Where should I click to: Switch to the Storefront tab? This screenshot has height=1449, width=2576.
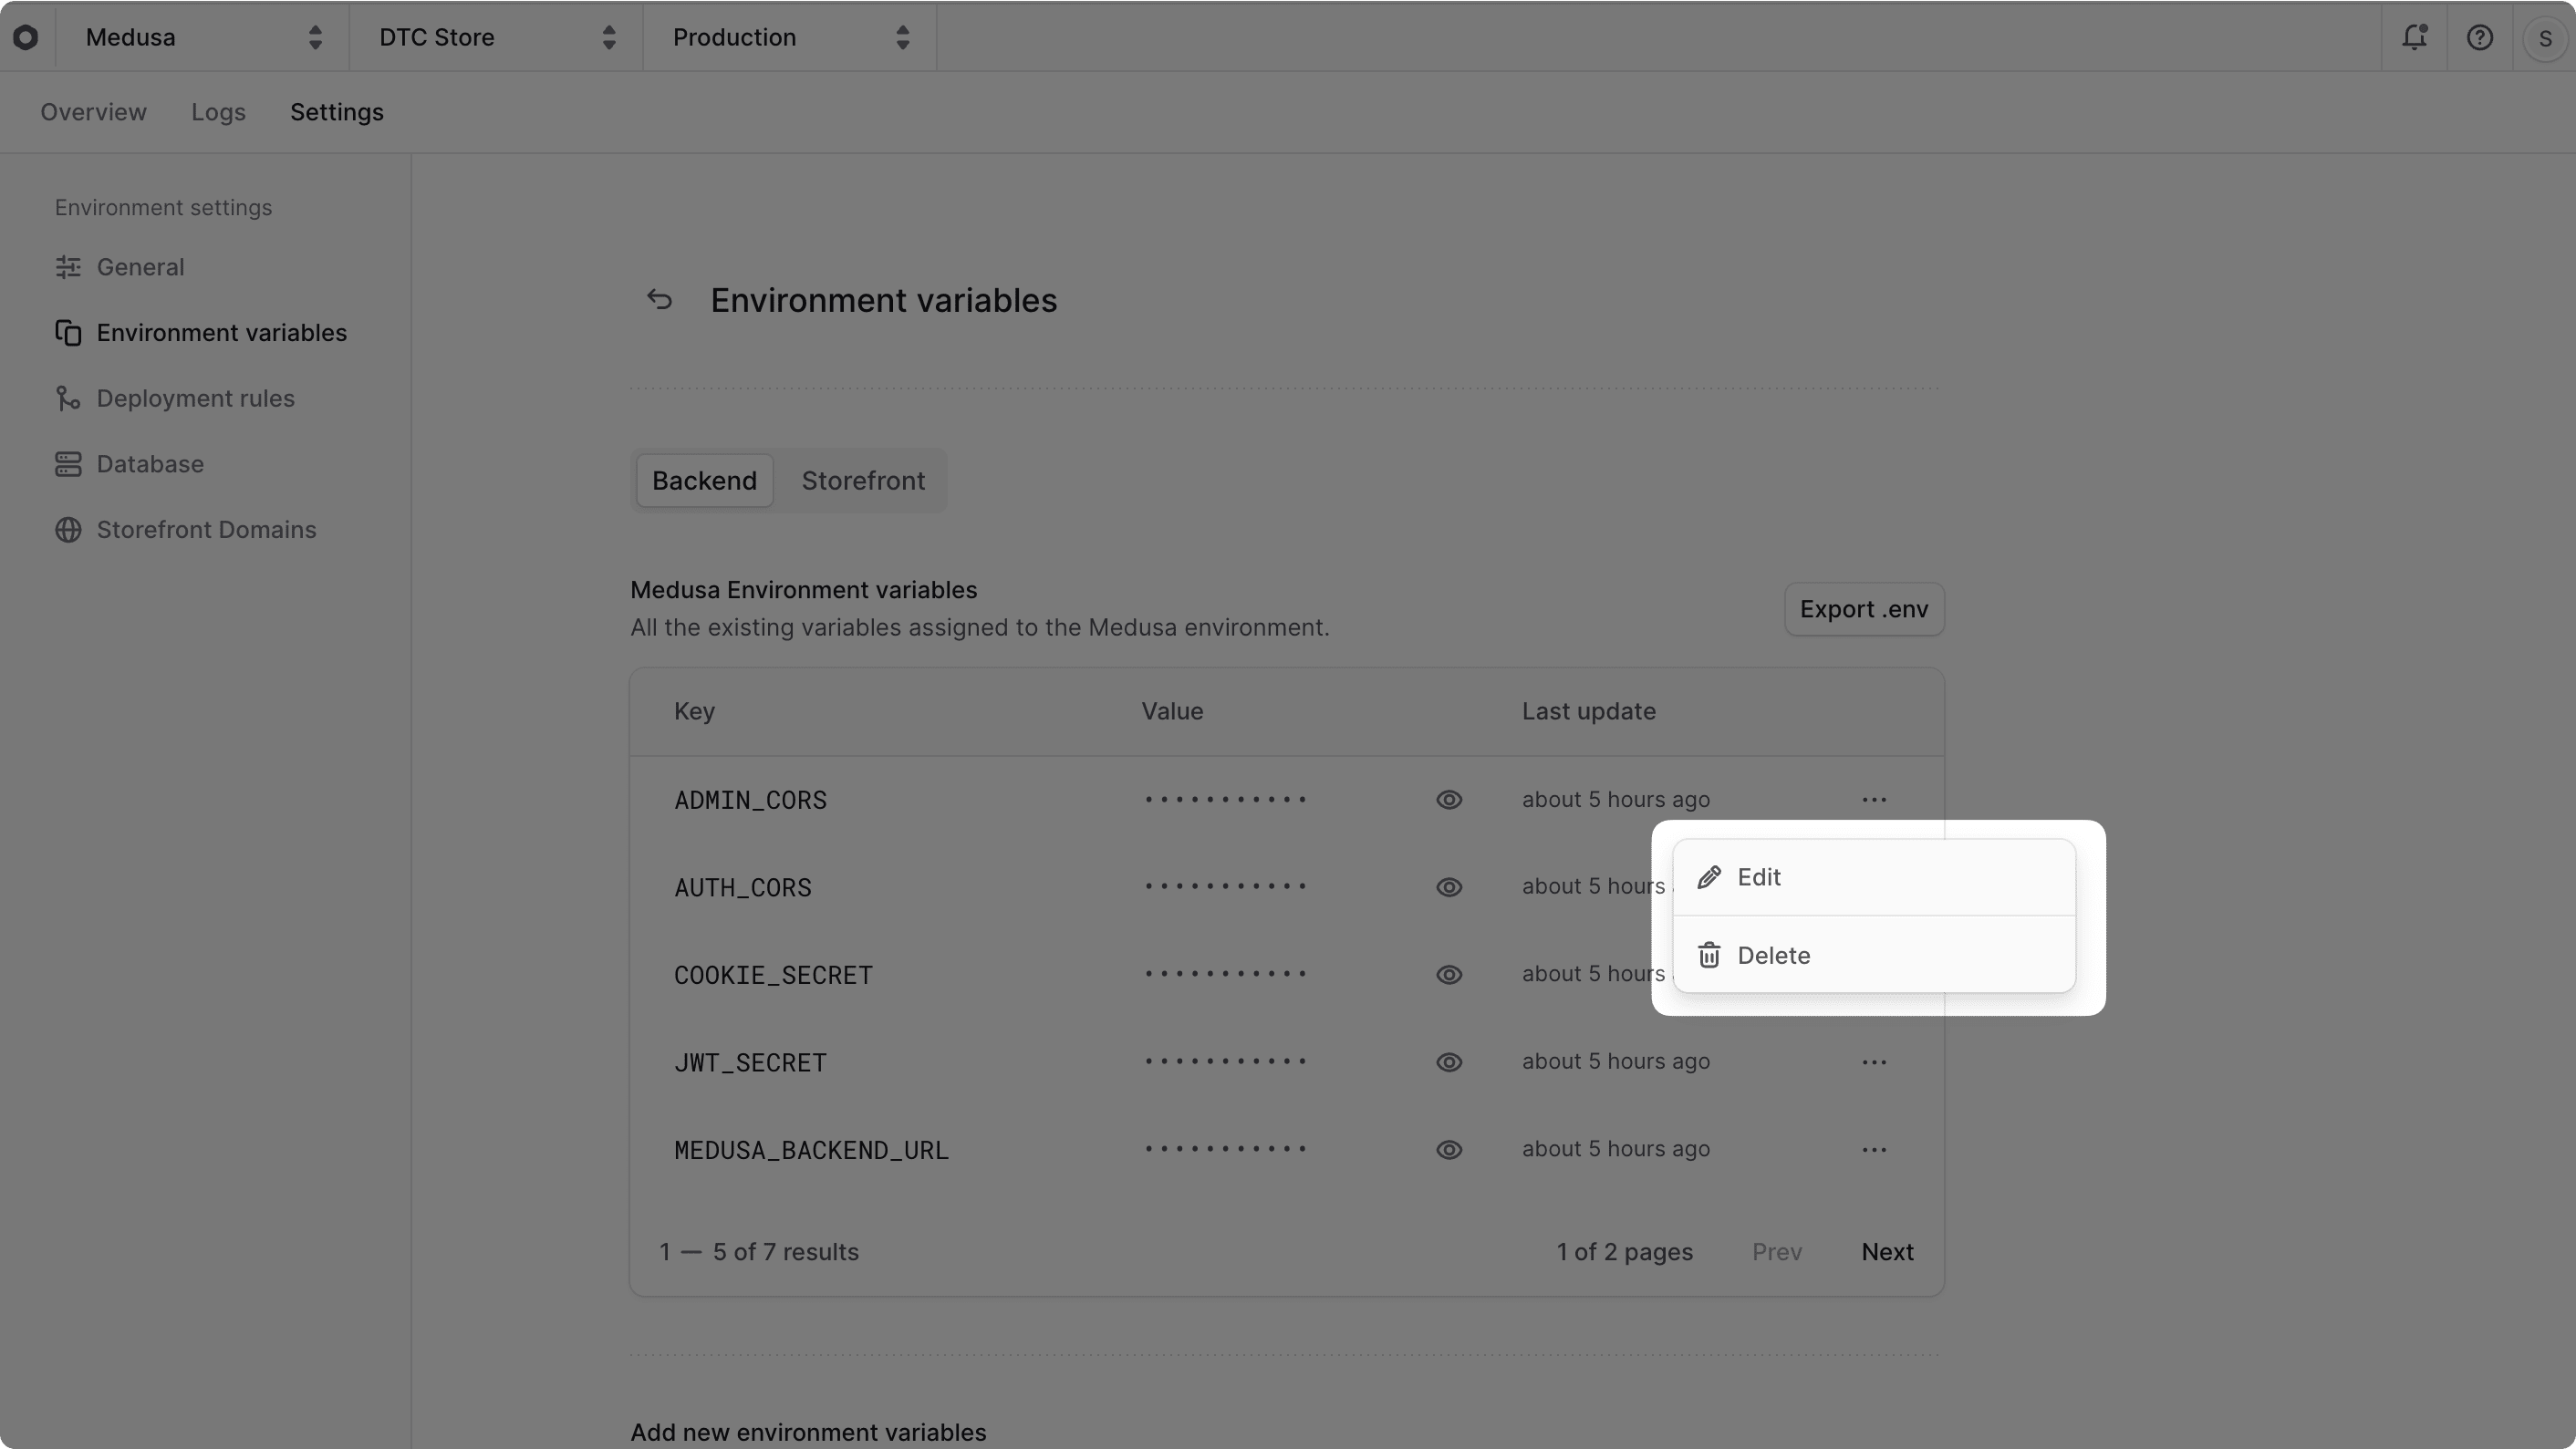coord(862,480)
